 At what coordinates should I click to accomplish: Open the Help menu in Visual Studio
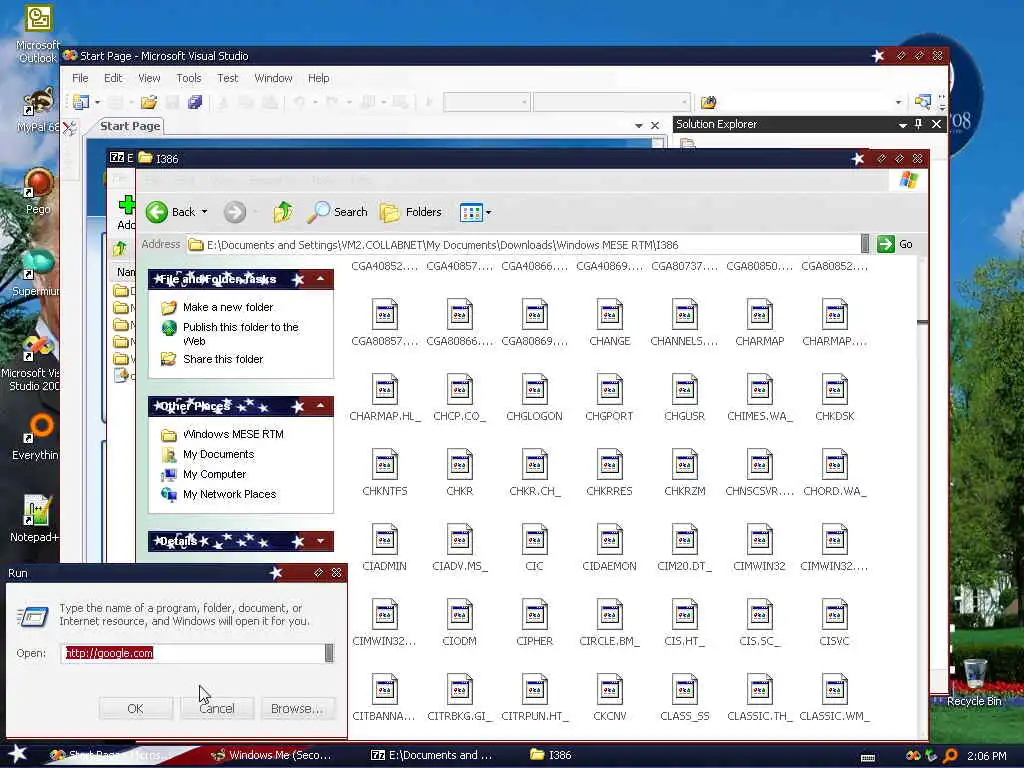(x=318, y=78)
